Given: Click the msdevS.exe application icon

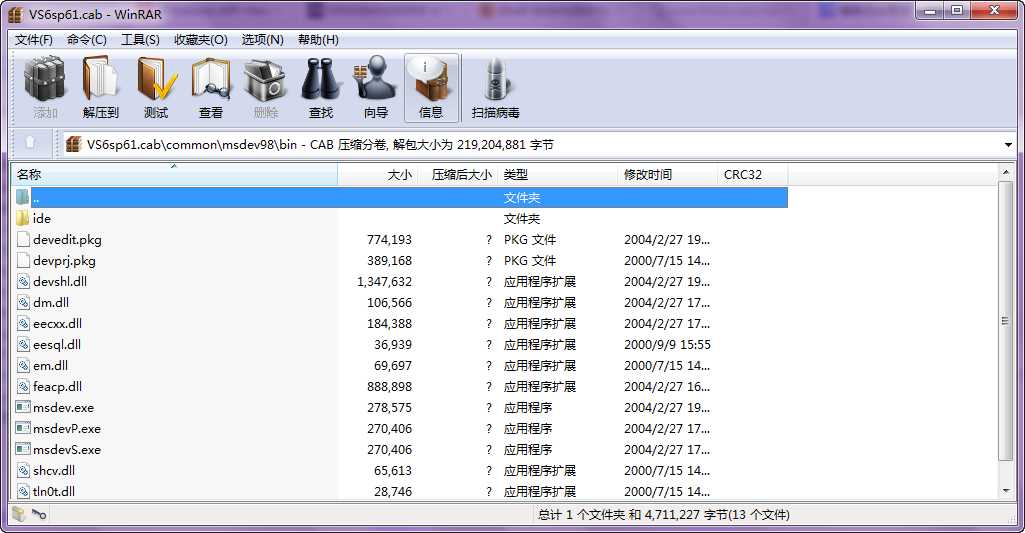Looking at the screenshot, I should click(23, 449).
